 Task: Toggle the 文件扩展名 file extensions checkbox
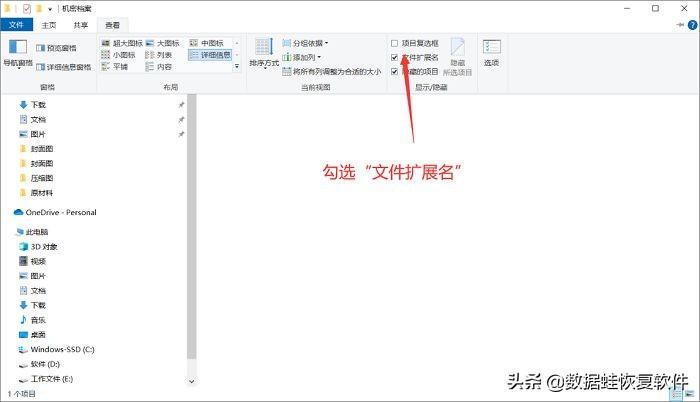pos(395,58)
